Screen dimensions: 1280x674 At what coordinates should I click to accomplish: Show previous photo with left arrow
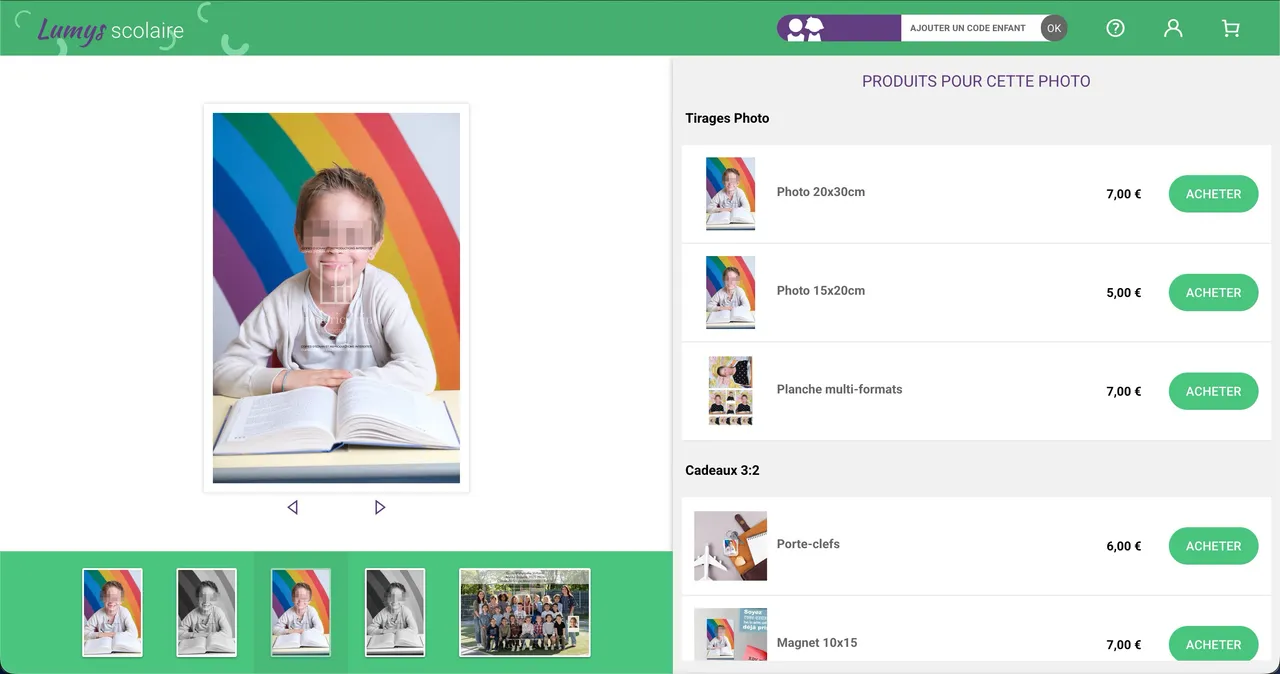292,507
